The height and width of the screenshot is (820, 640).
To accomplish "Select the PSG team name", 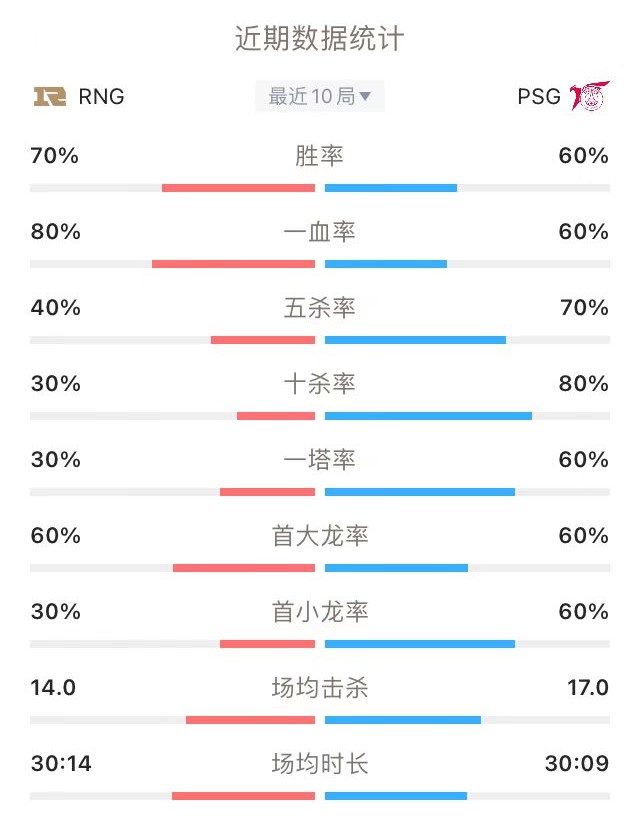I will coord(539,97).
